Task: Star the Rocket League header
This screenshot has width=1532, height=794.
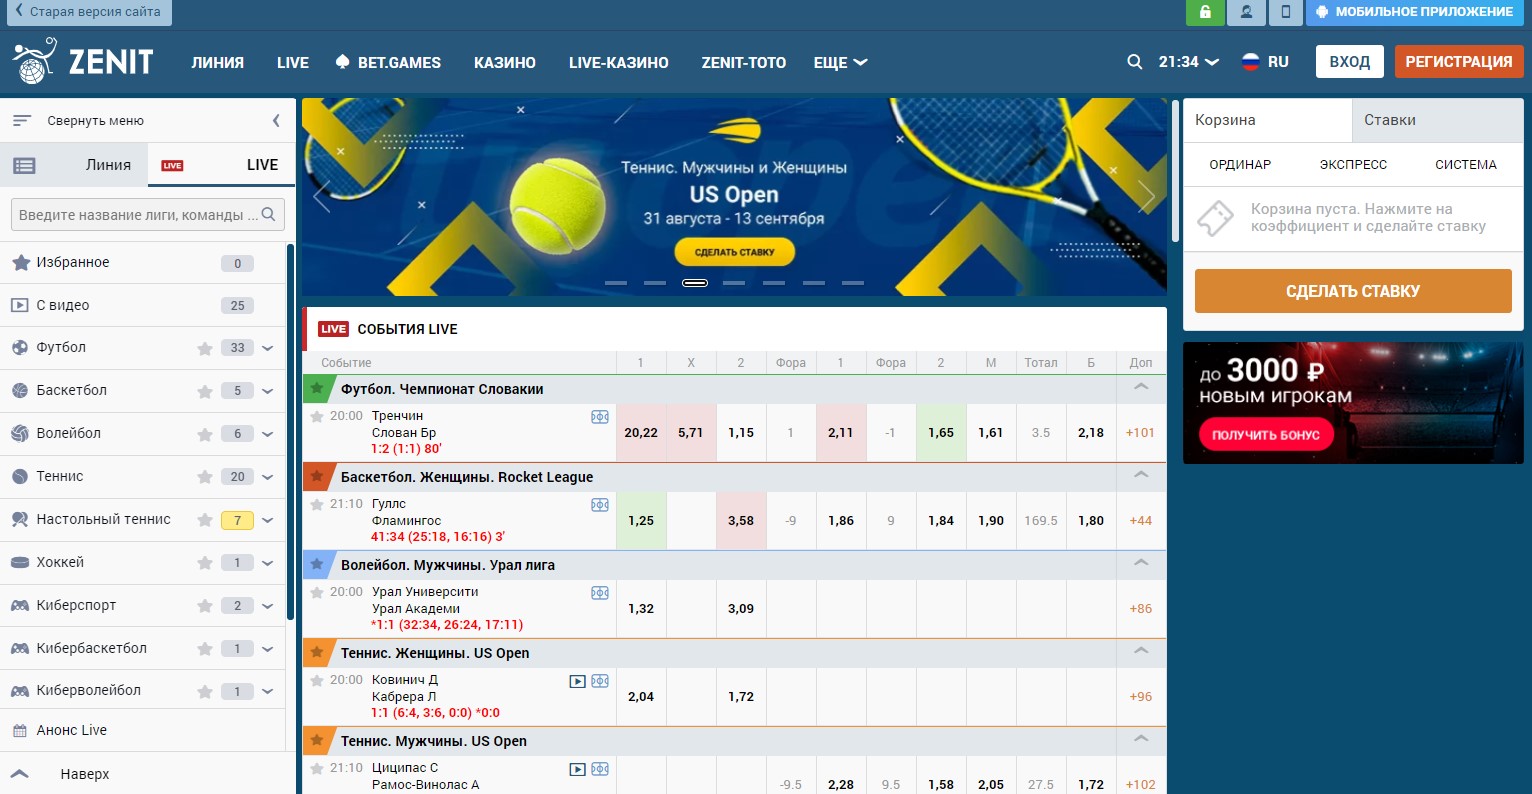Action: pos(317,476)
